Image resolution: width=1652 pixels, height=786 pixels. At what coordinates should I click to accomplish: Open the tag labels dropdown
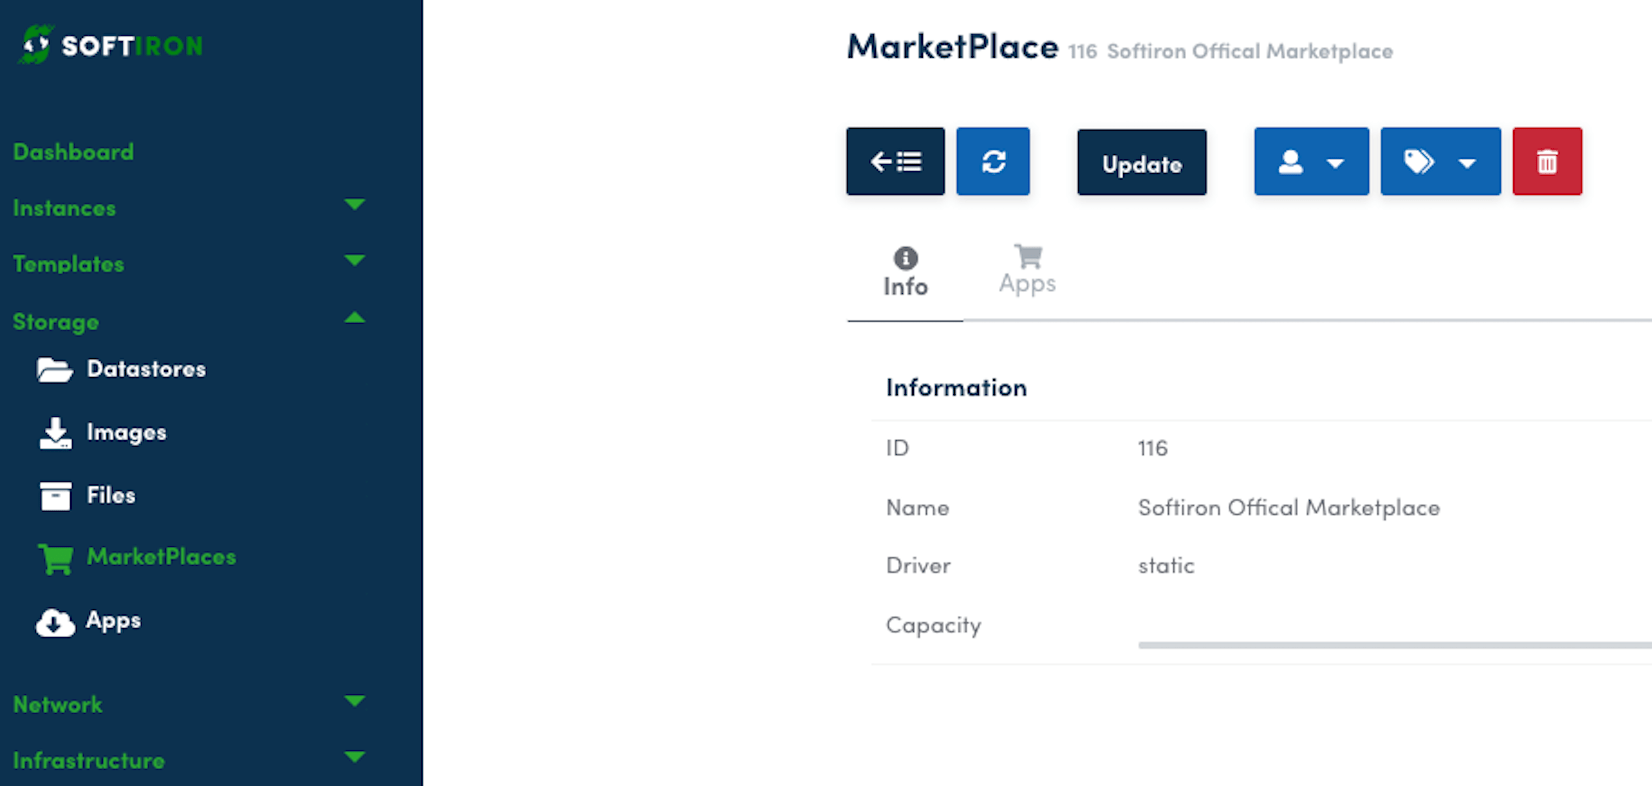pyautogui.click(x=1440, y=162)
